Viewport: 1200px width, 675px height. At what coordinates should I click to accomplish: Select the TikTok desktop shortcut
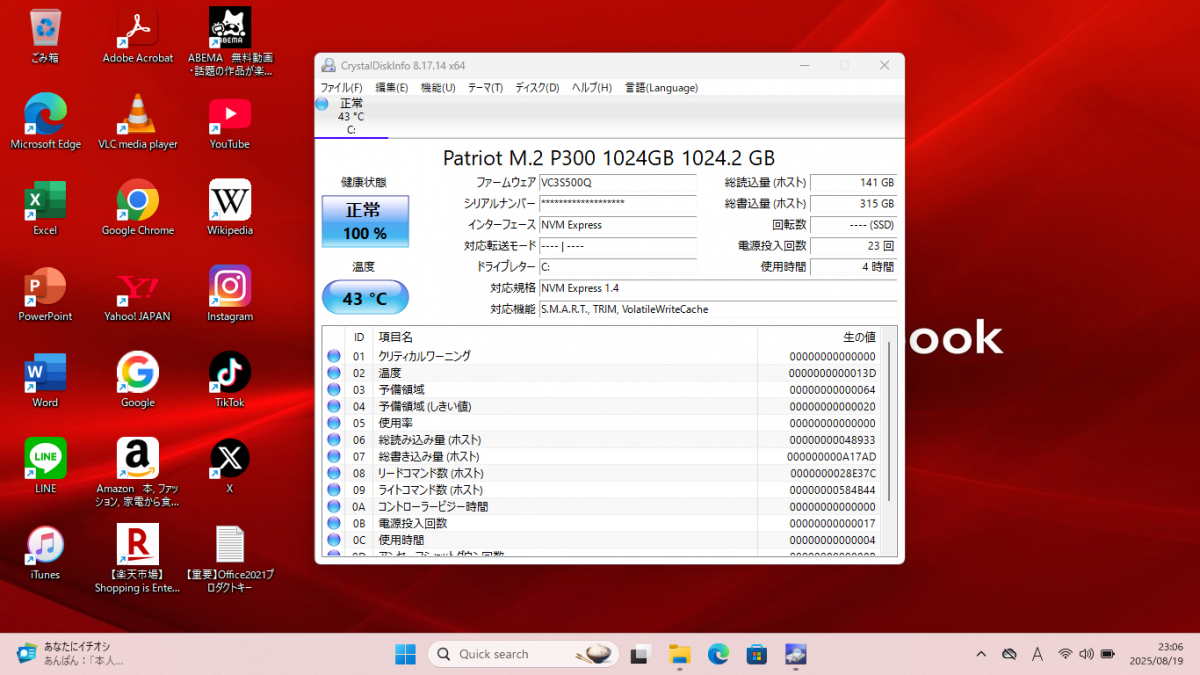click(230, 380)
